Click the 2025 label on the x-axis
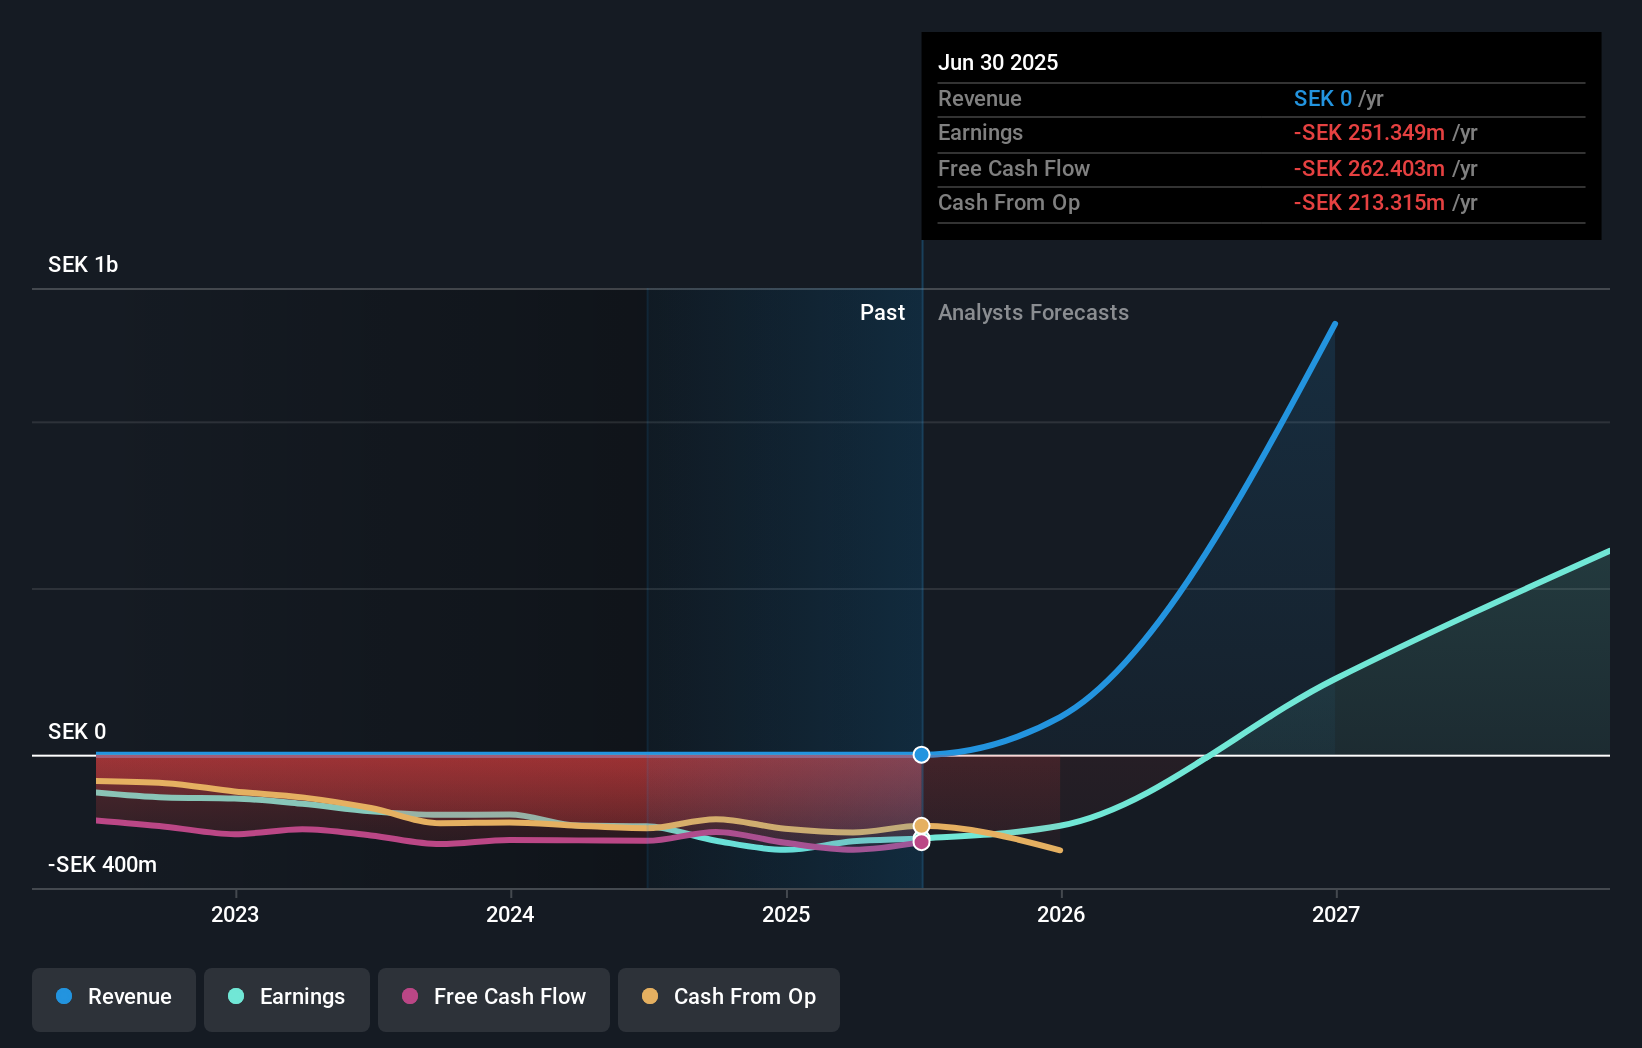The width and height of the screenshot is (1642, 1048). 786,913
